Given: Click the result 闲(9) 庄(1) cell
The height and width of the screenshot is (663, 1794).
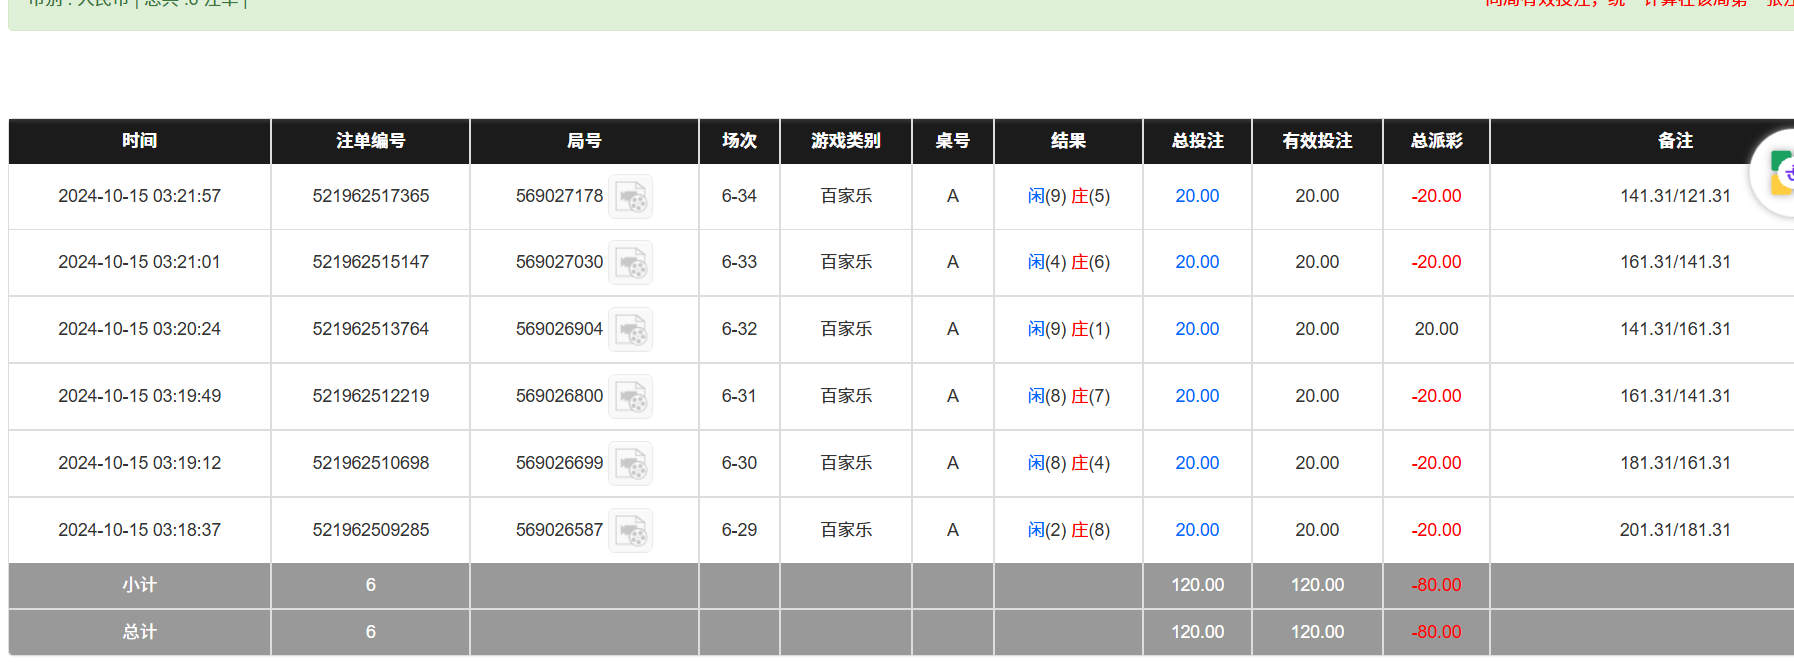Looking at the screenshot, I should pos(1068,329).
